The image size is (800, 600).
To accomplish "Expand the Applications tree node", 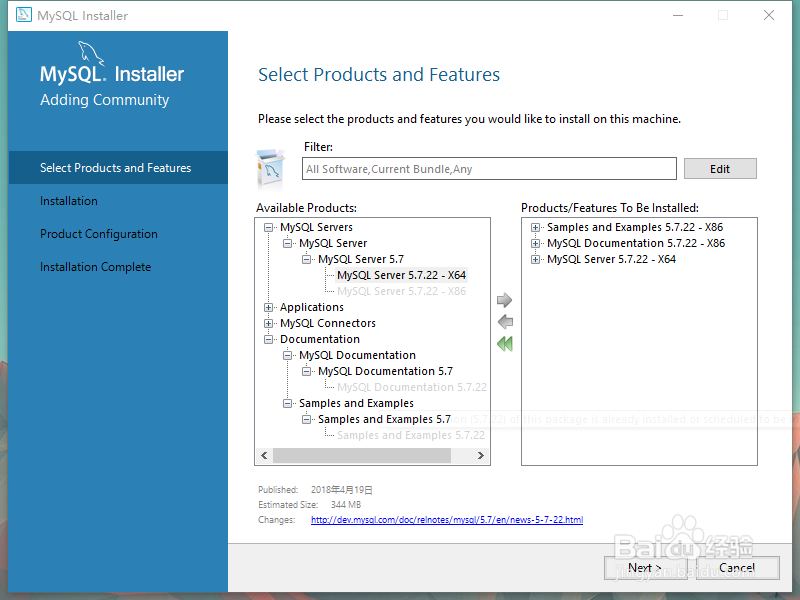I will [268, 307].
